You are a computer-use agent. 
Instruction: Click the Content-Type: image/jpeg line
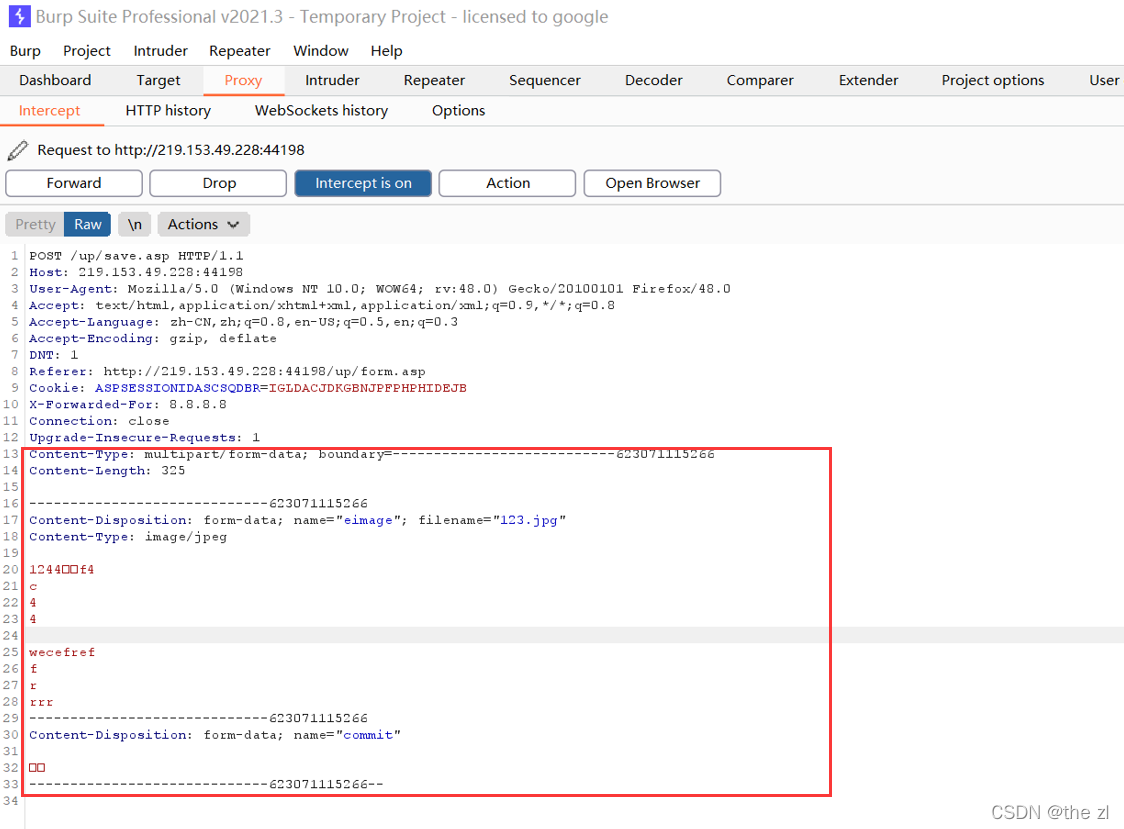tap(128, 536)
